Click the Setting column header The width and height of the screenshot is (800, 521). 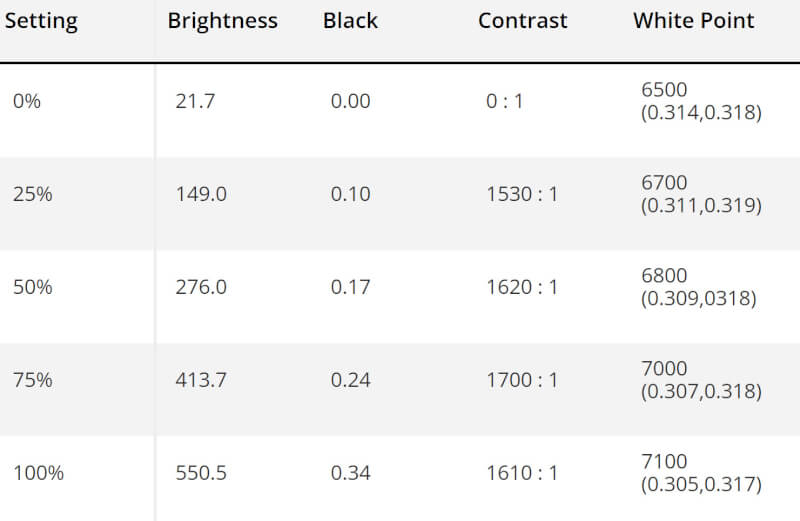point(40,21)
